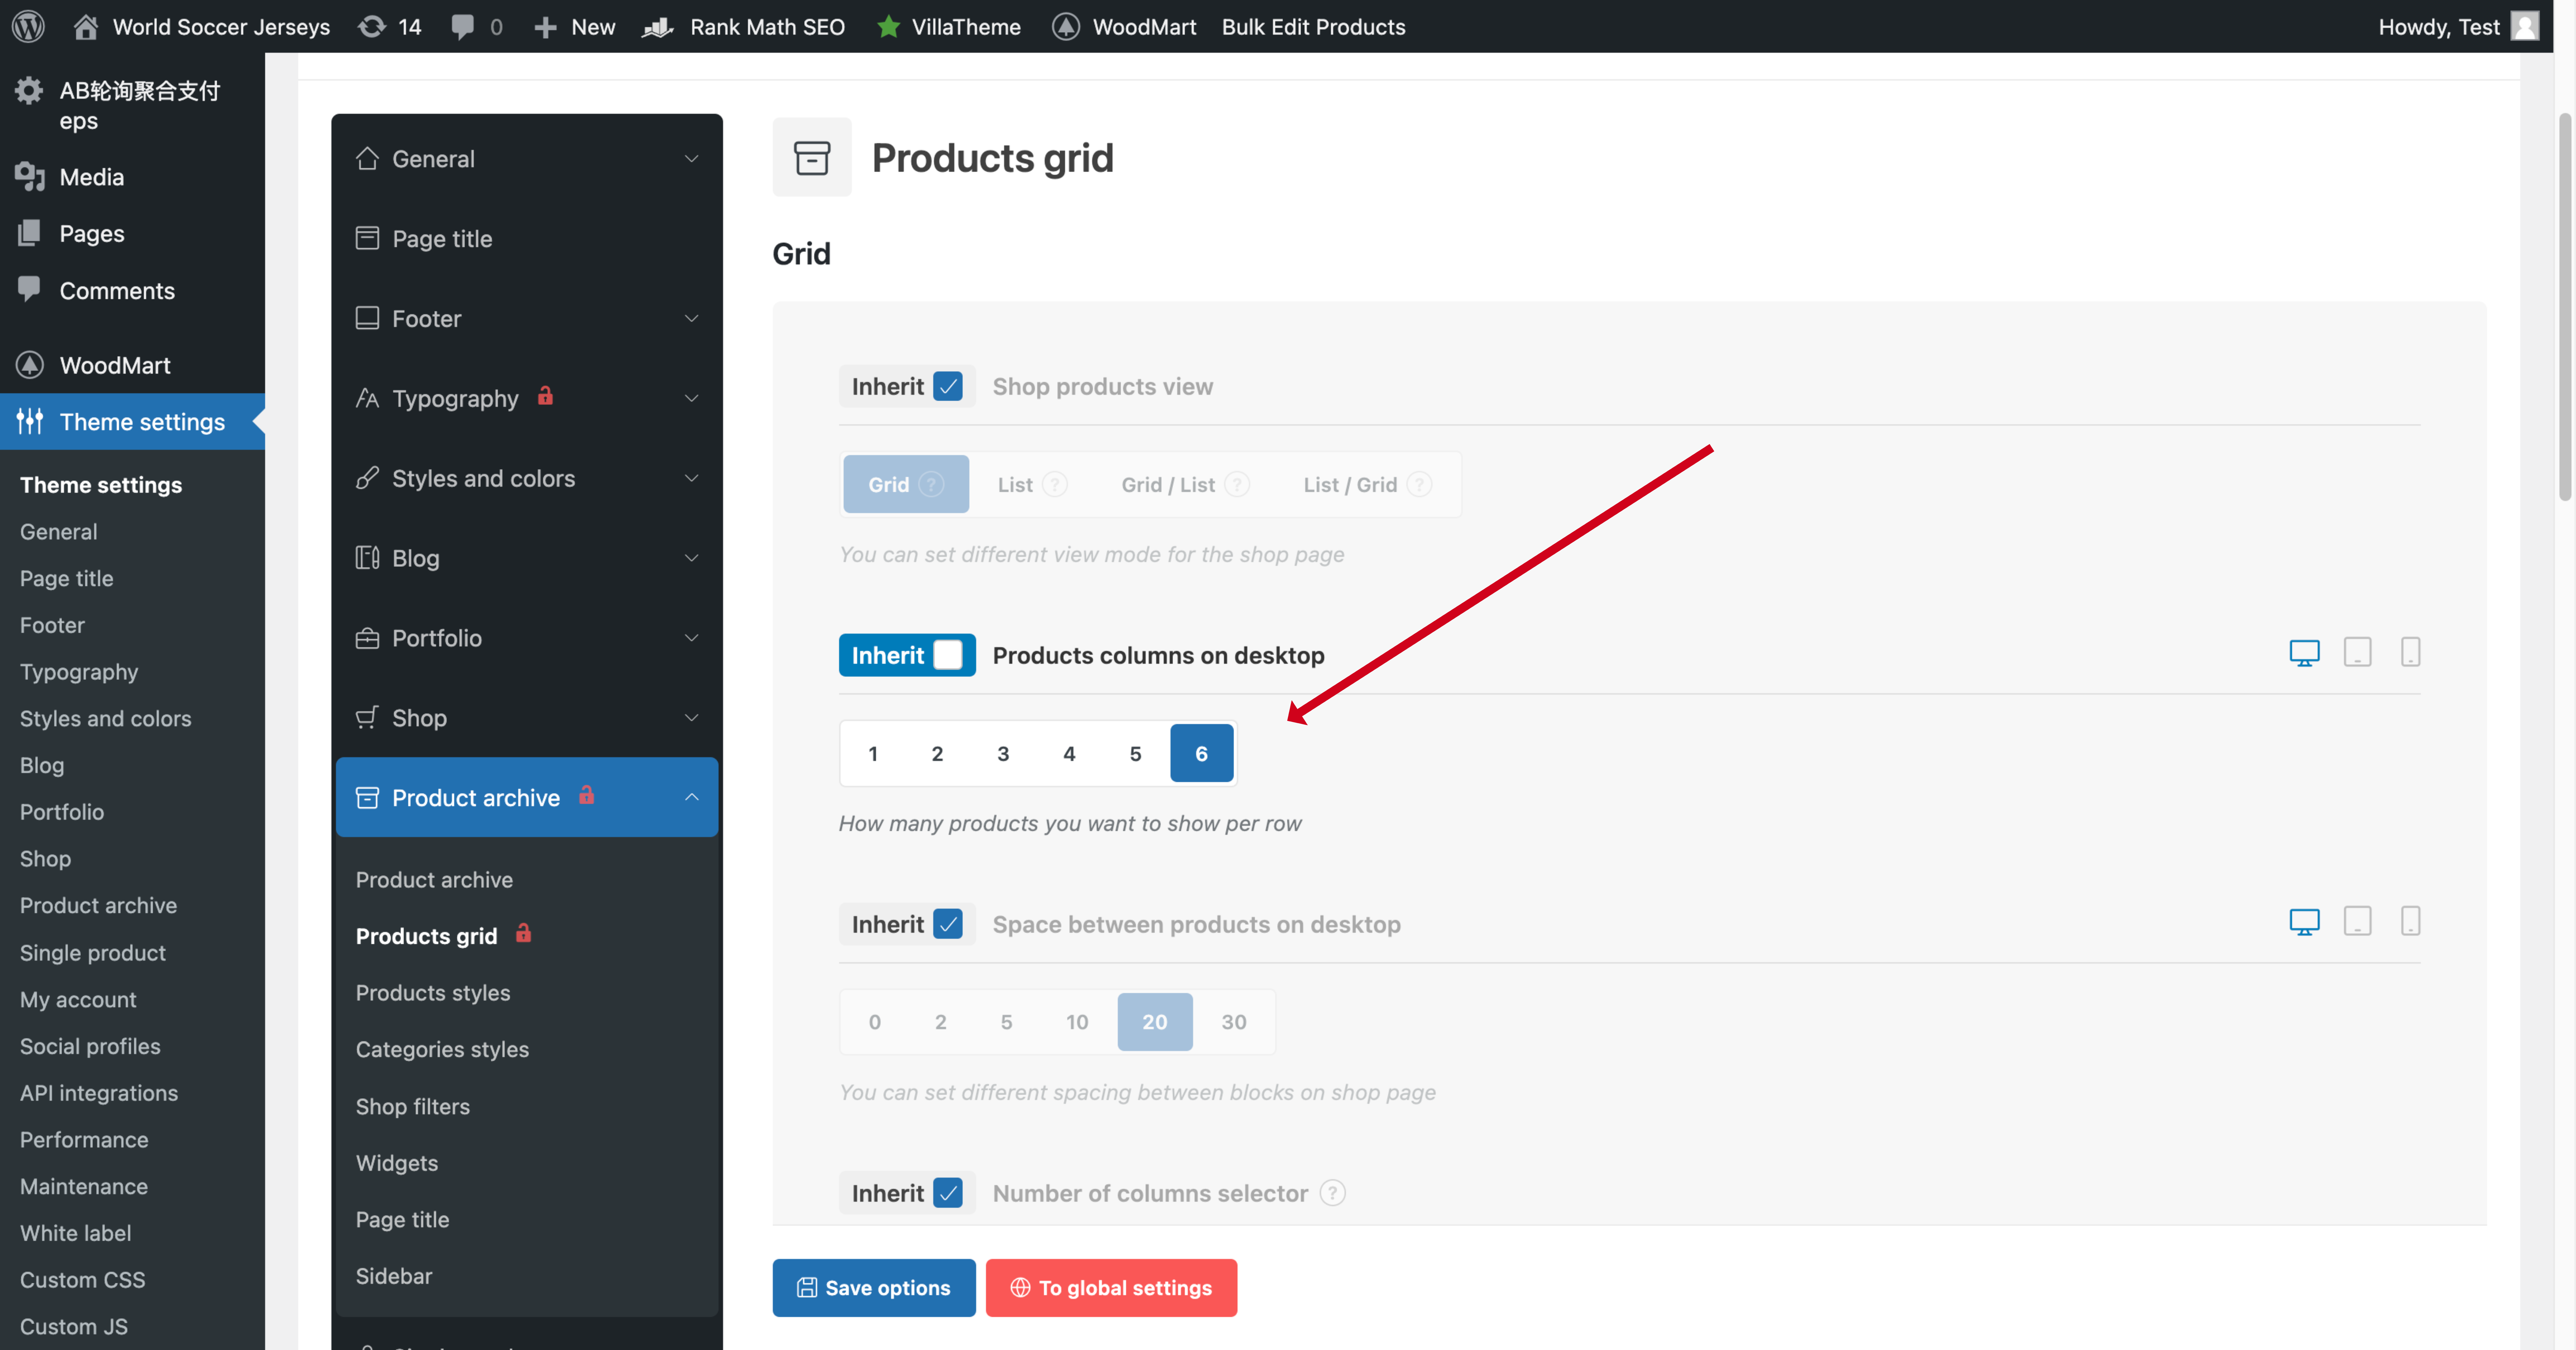Image resolution: width=2576 pixels, height=1350 pixels.
Task: Expand the Blog section chevron
Action: tap(691, 558)
